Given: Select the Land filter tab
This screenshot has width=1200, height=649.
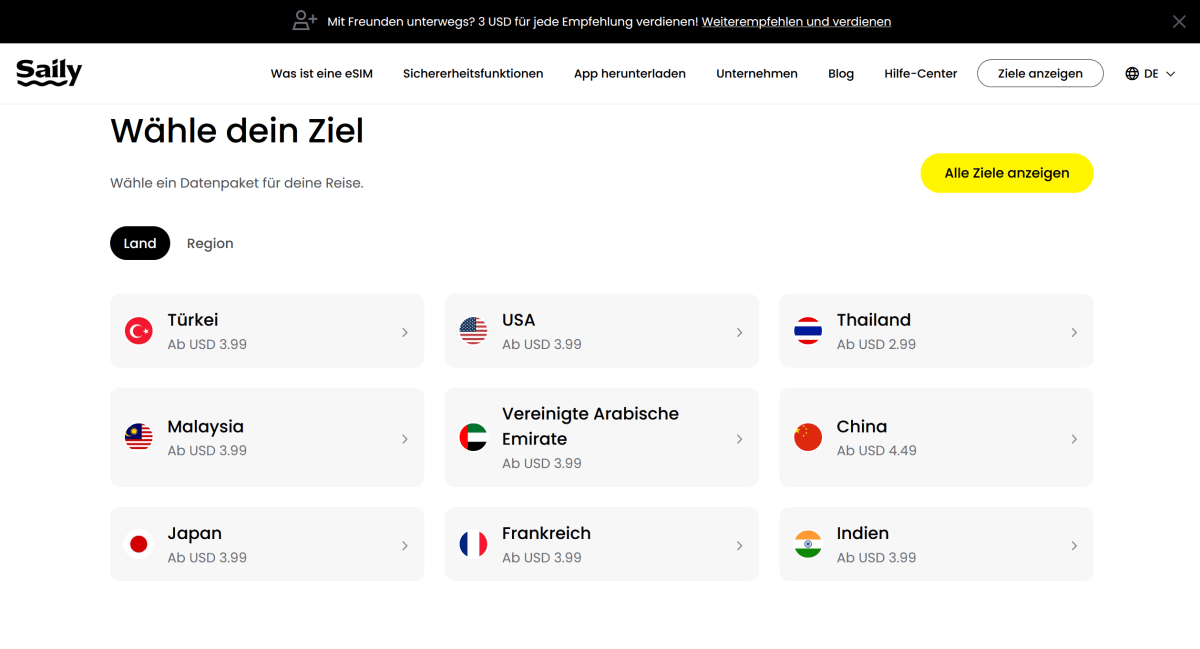Looking at the screenshot, I should click(140, 243).
